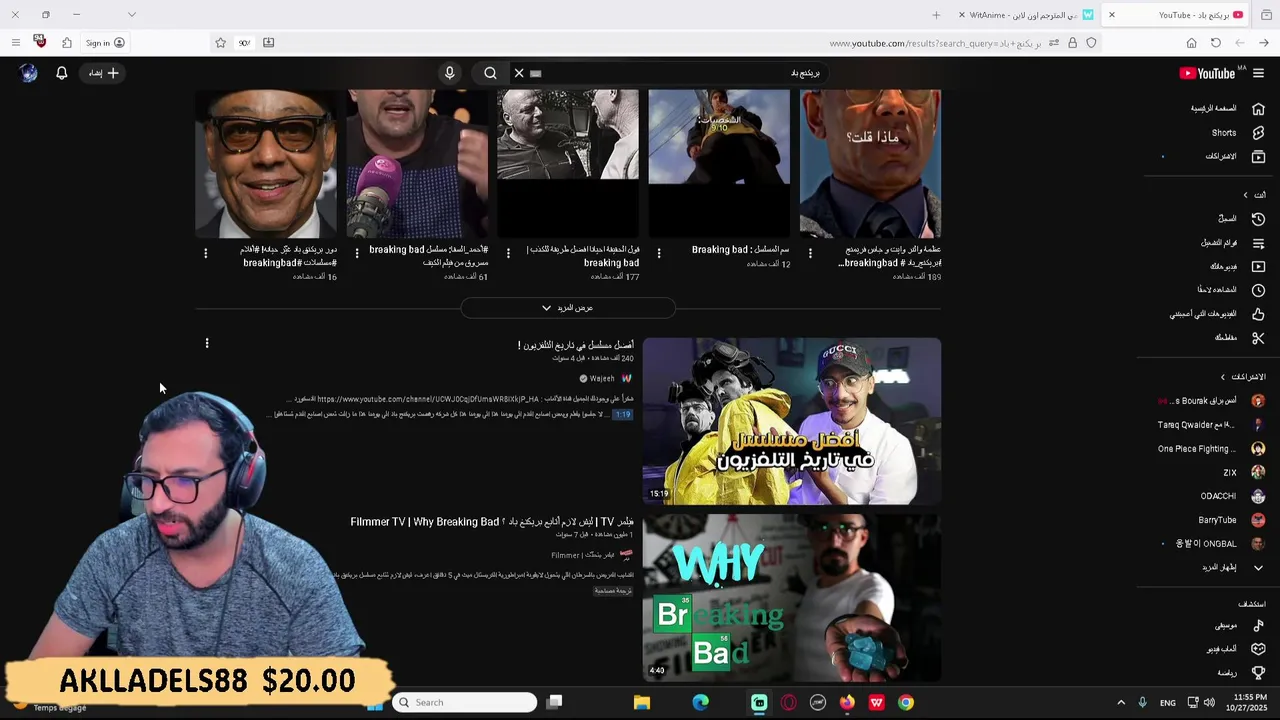The height and width of the screenshot is (720, 1280).
Task: Open options for the 189K views short
Action: coord(810,253)
